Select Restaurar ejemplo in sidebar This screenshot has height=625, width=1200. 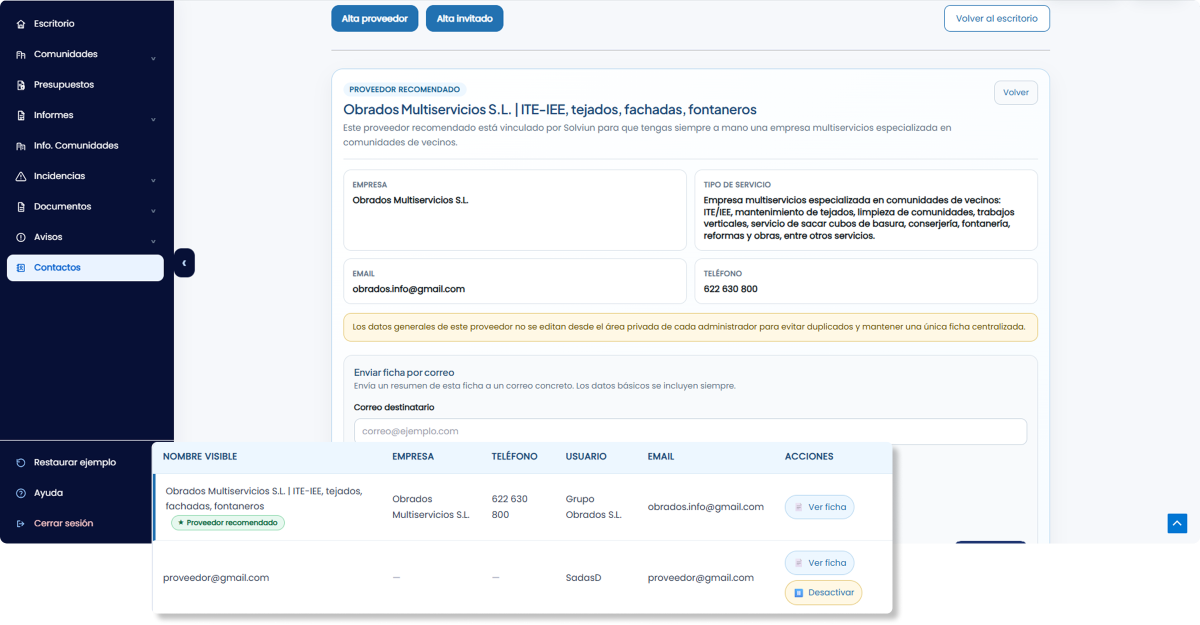pos(85,463)
